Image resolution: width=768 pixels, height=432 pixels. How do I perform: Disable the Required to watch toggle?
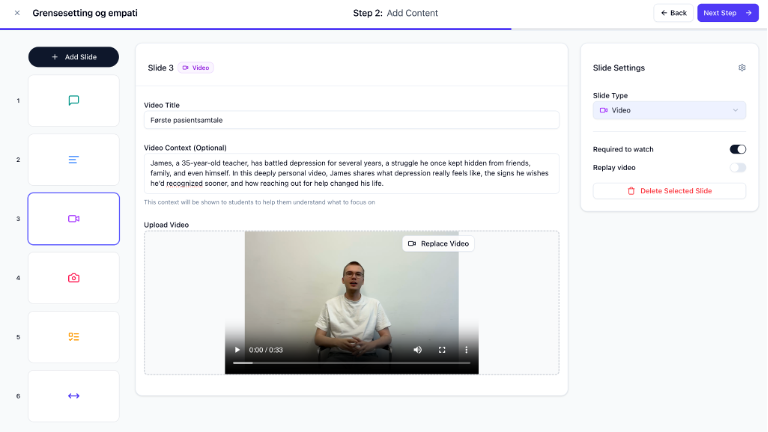click(x=738, y=149)
